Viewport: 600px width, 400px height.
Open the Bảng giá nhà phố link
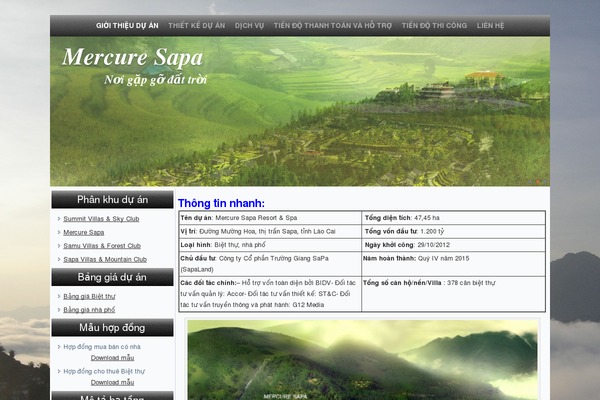[89, 310]
